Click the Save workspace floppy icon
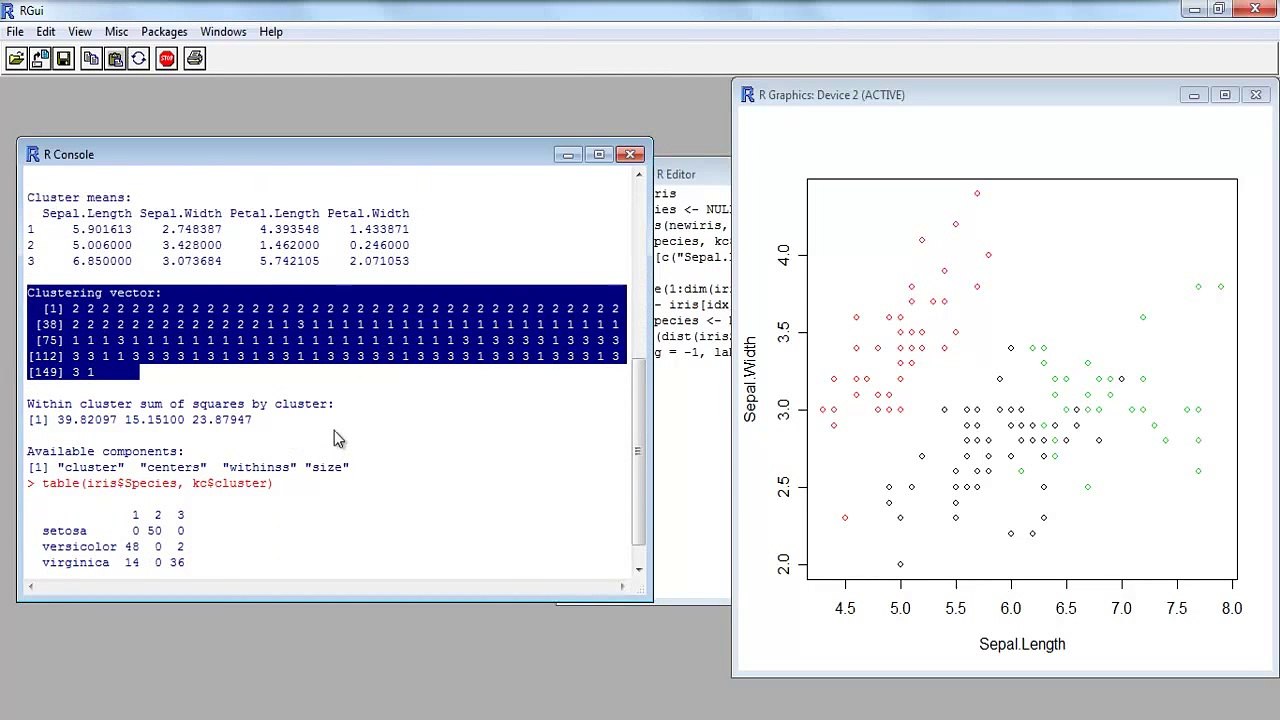Image resolution: width=1280 pixels, height=720 pixels. 64,59
